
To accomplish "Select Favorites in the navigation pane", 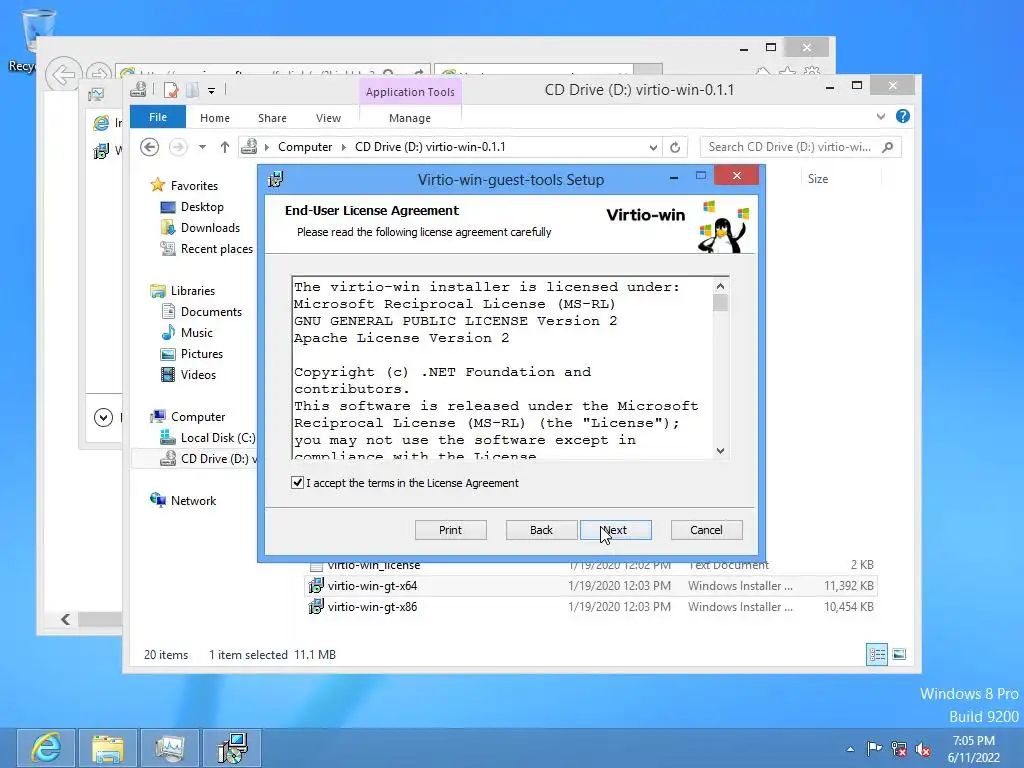I will click(x=194, y=185).
